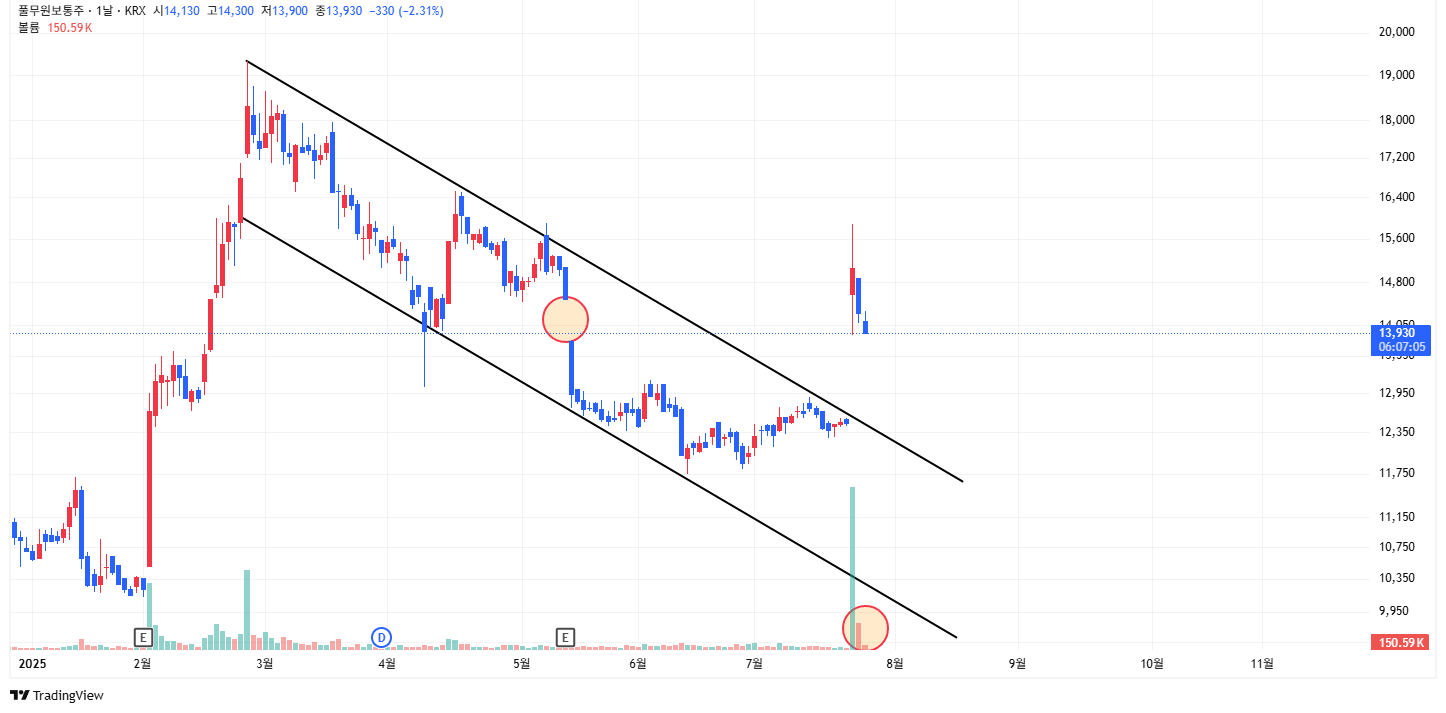The image size is (1446, 713).
Task: Click the 7월 label on time axis
Action: [754, 662]
